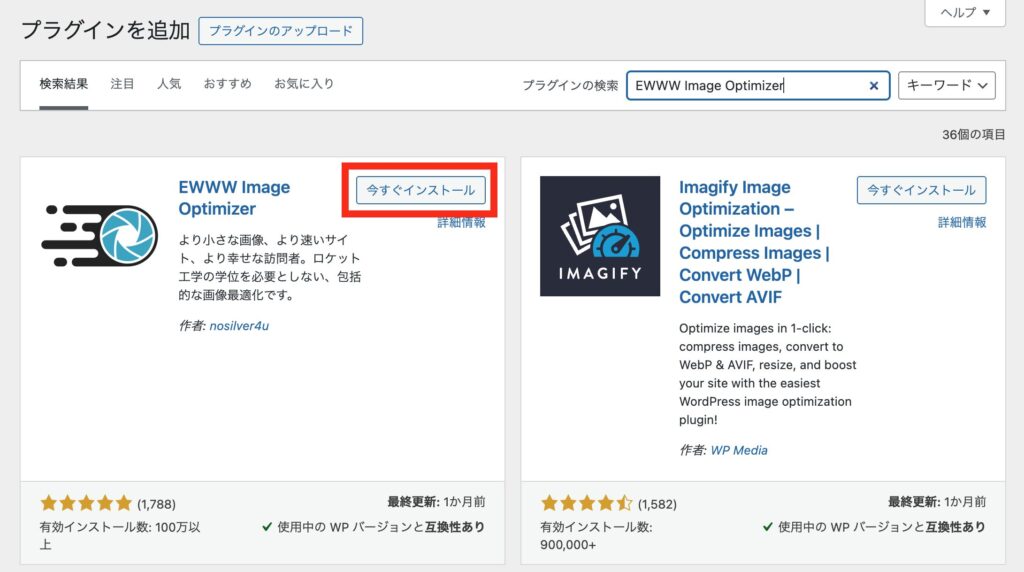Click 有効インストール数: 100万以上 text
The height and width of the screenshot is (572, 1024).
120,535
